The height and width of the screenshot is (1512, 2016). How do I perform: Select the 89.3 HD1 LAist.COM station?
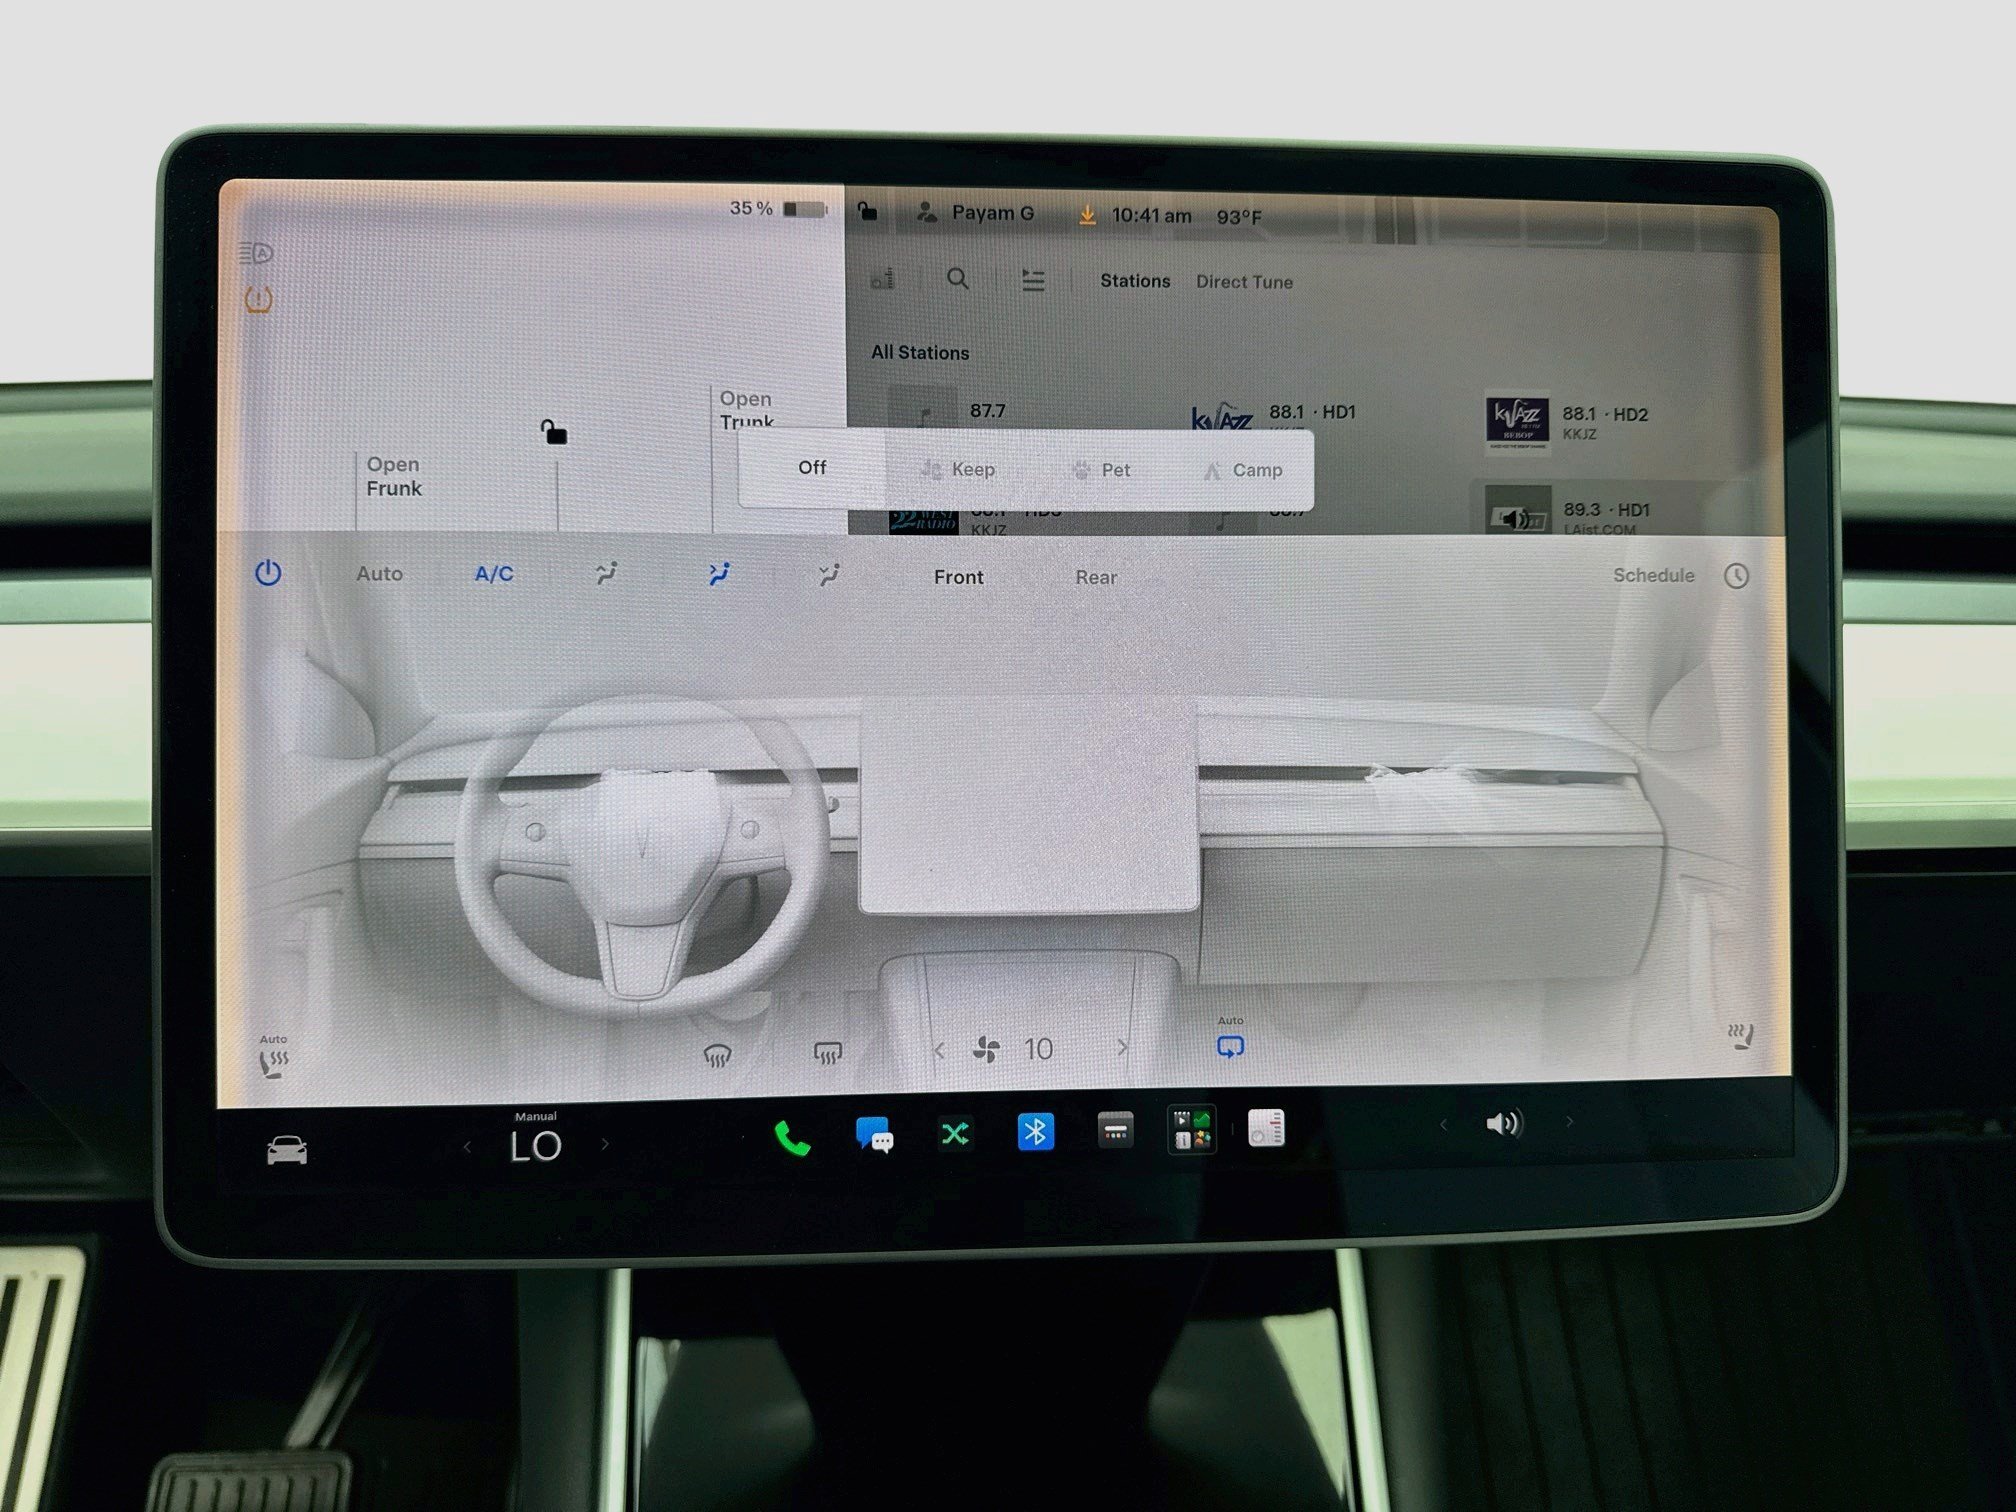(x=1567, y=512)
